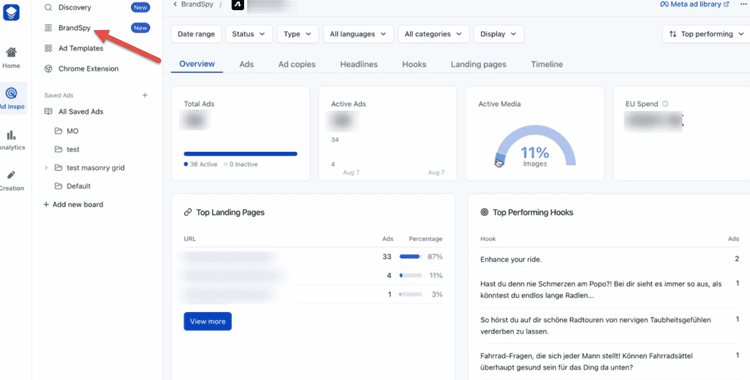The image size is (750, 380).
Task: Open the Analytics bar chart icon
Action: (11, 135)
